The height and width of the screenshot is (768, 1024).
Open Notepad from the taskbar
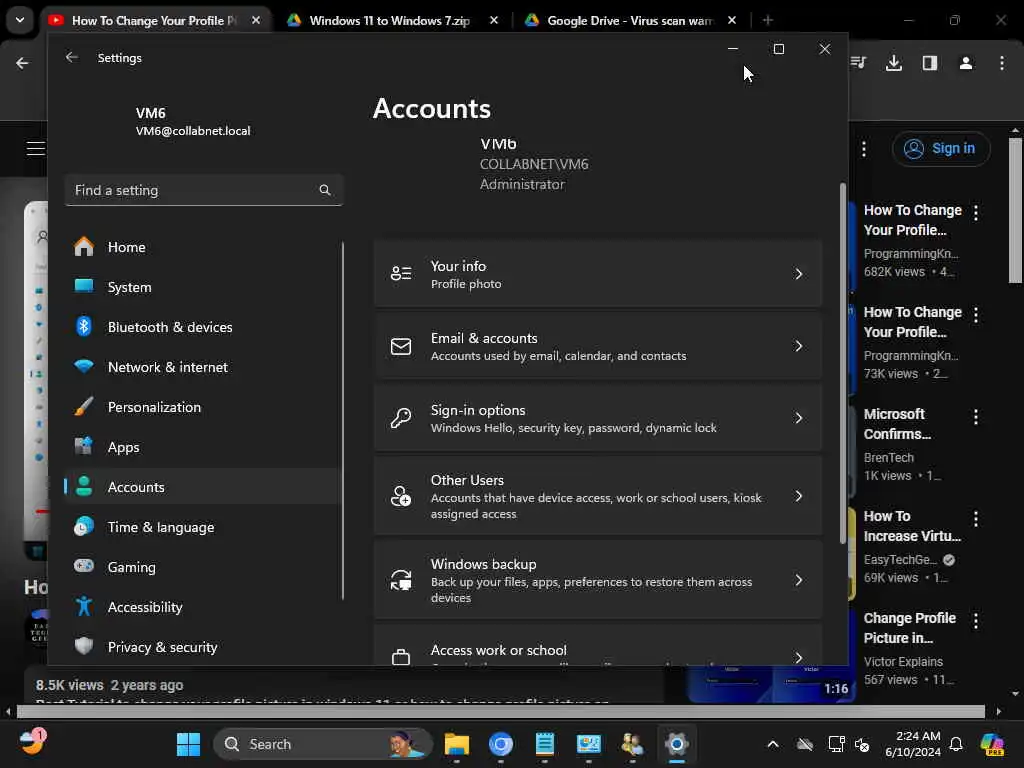[545, 744]
